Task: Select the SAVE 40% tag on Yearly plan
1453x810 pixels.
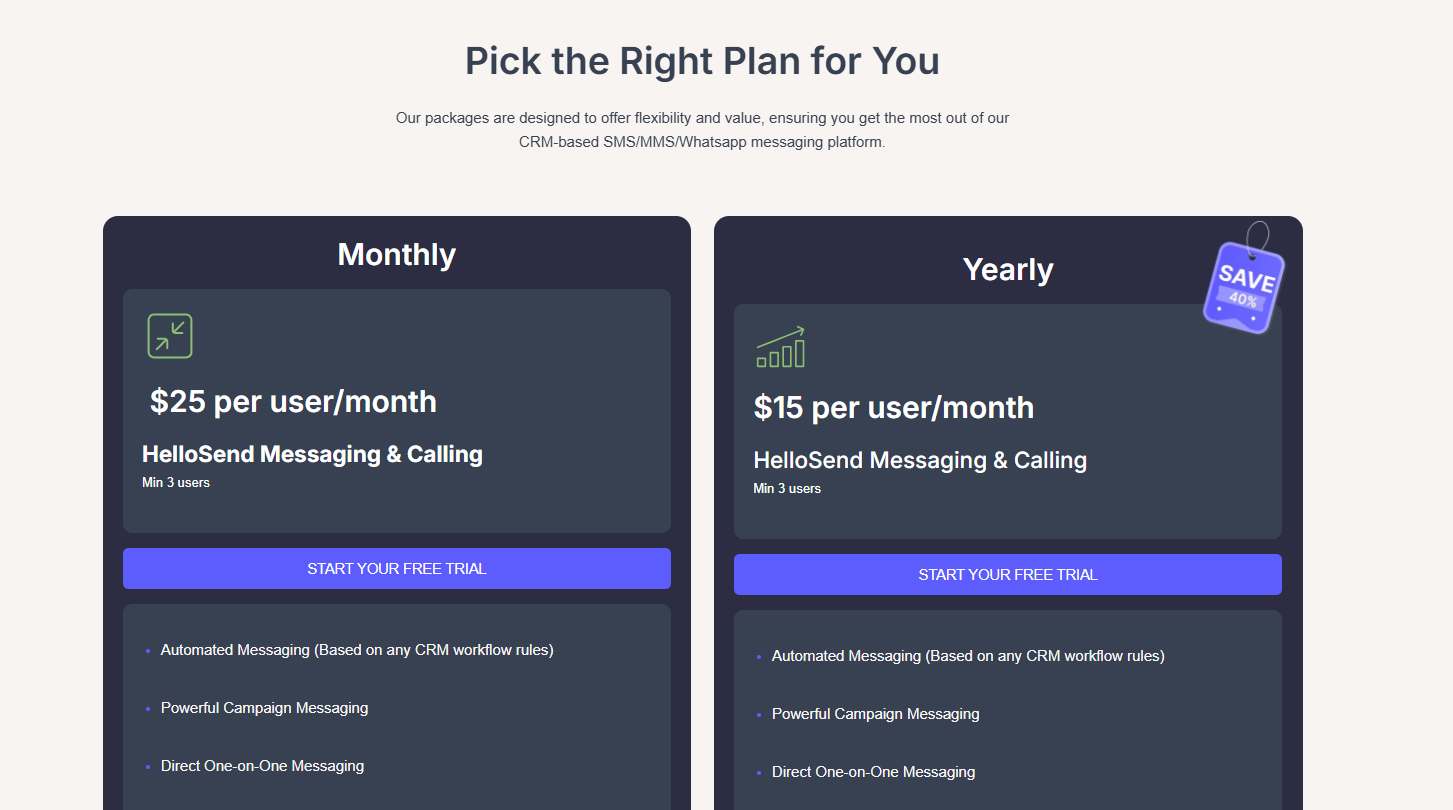Action: (x=1243, y=285)
